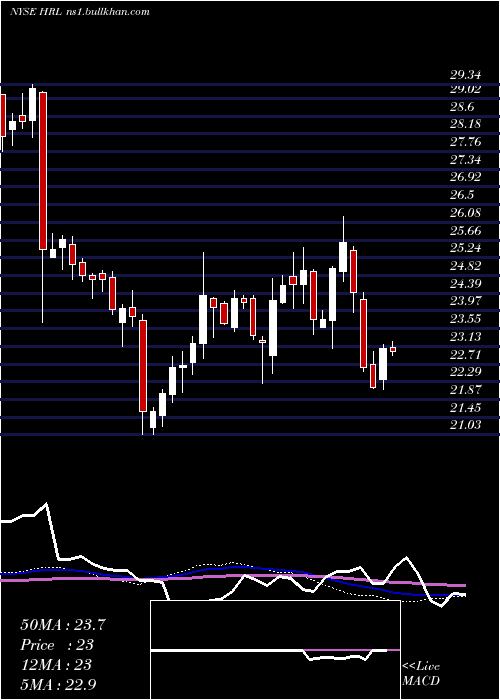The width and height of the screenshot is (500, 700).
Task: Select the 26.92 price axis label
Action: [465, 177]
